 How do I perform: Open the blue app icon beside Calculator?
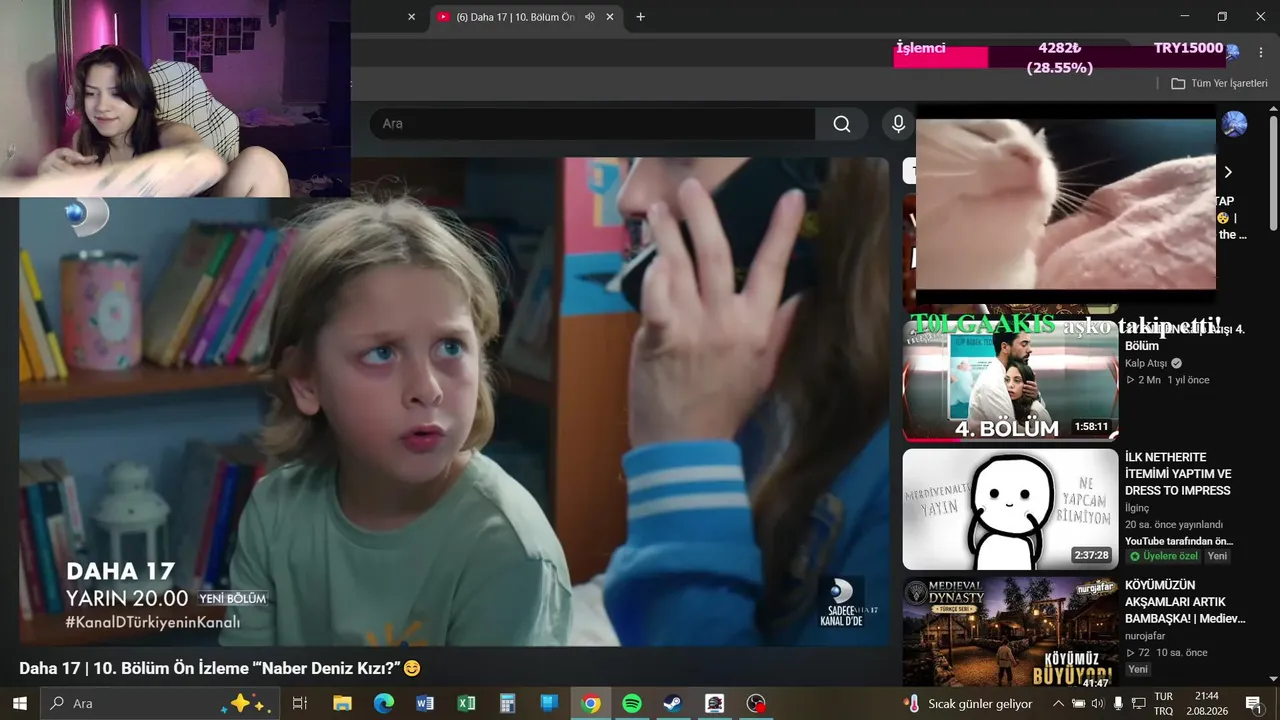point(549,703)
